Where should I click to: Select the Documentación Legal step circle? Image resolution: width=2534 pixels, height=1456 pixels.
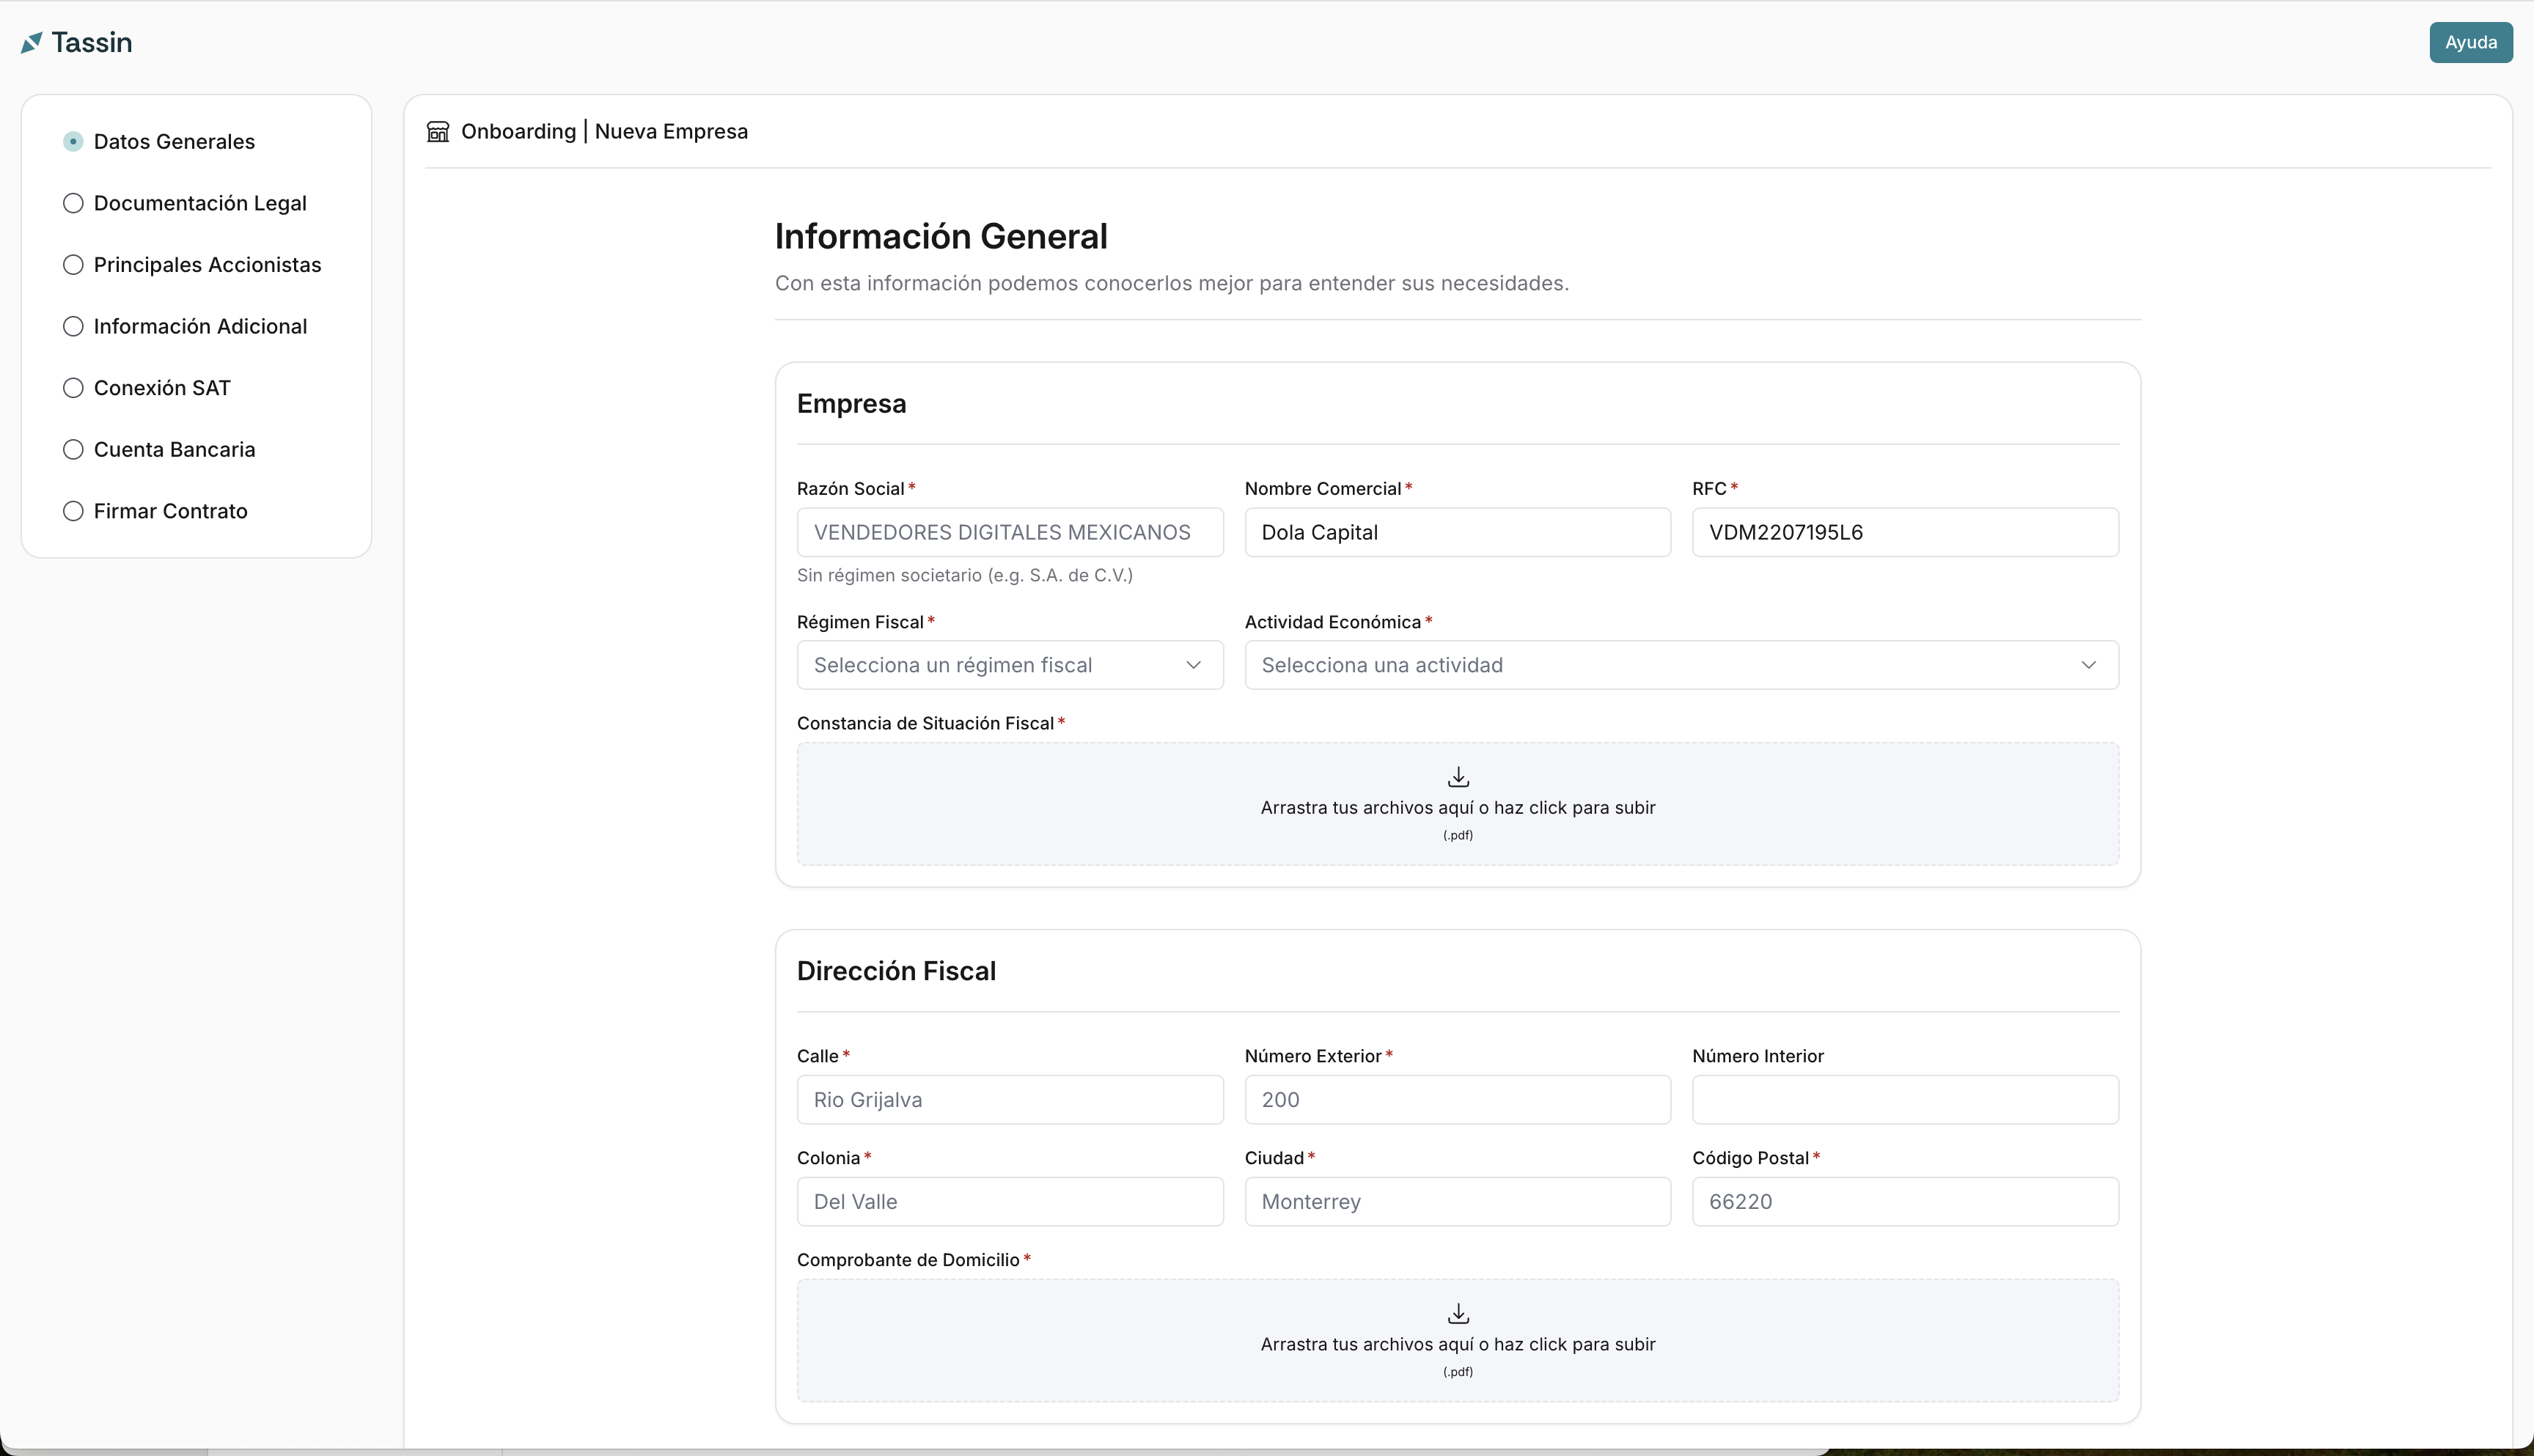tap(73, 203)
